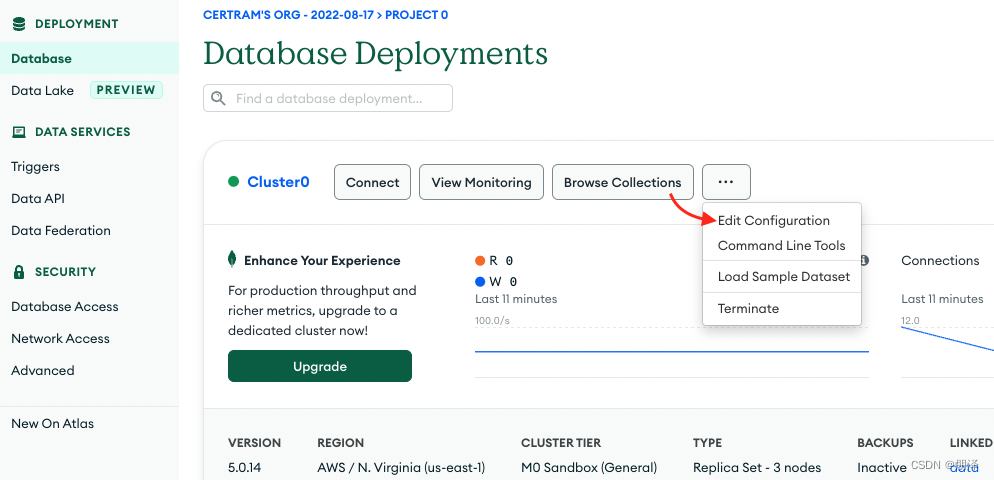Click the 5.0.14 version value

click(x=245, y=468)
